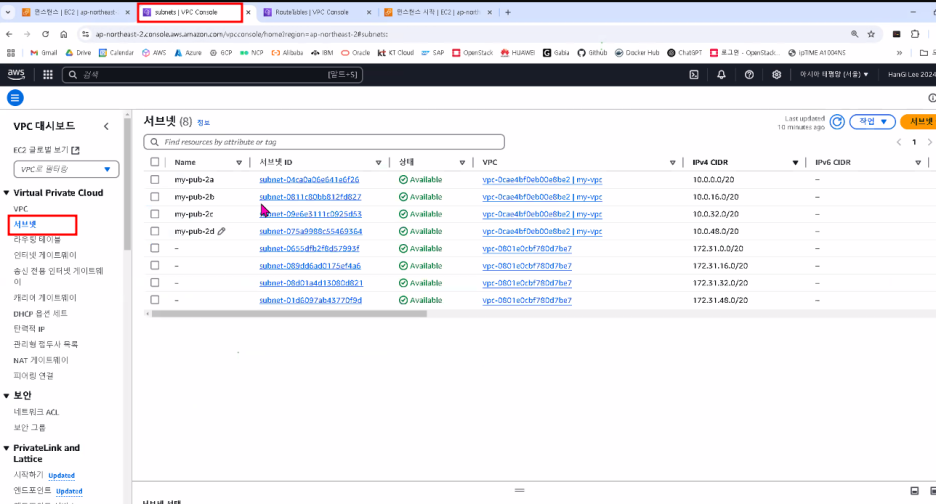Open the console settings gear
Image resolution: width=936 pixels, height=504 pixels.
777,75
